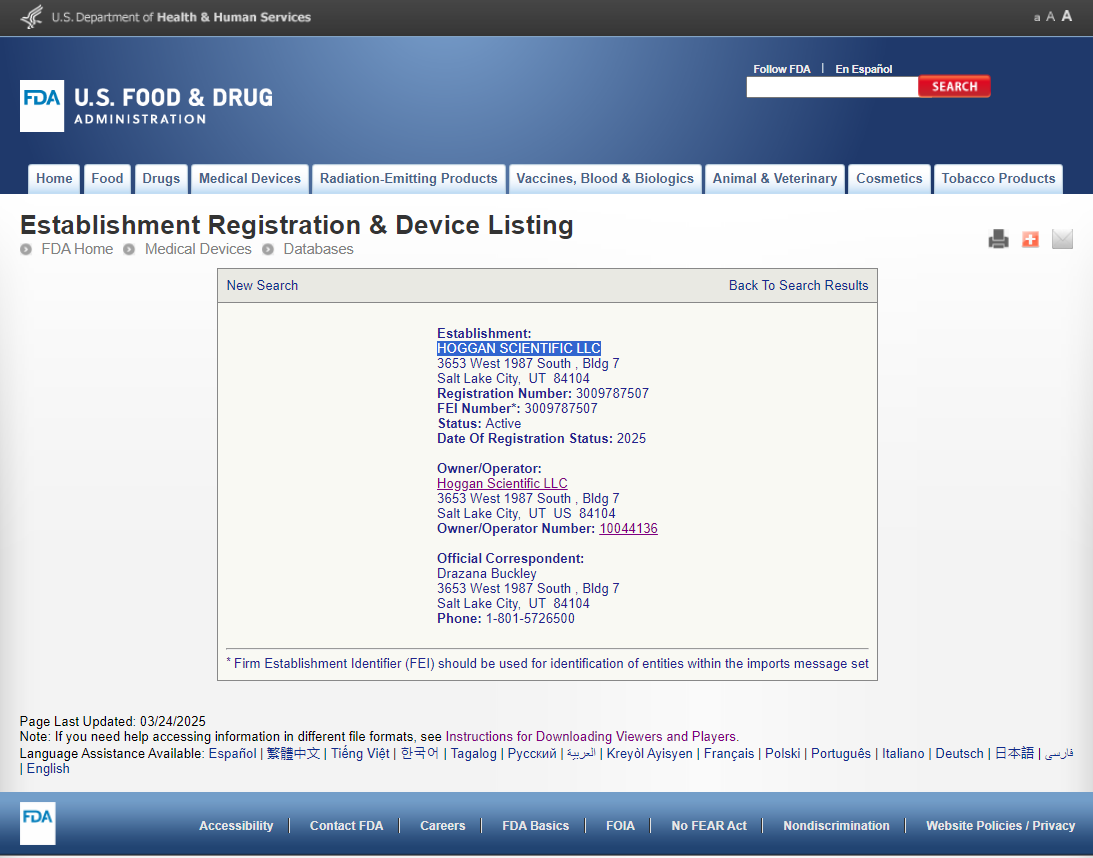1093x858 pixels.
Task: Click the printer icon to print page
Action: 998,239
